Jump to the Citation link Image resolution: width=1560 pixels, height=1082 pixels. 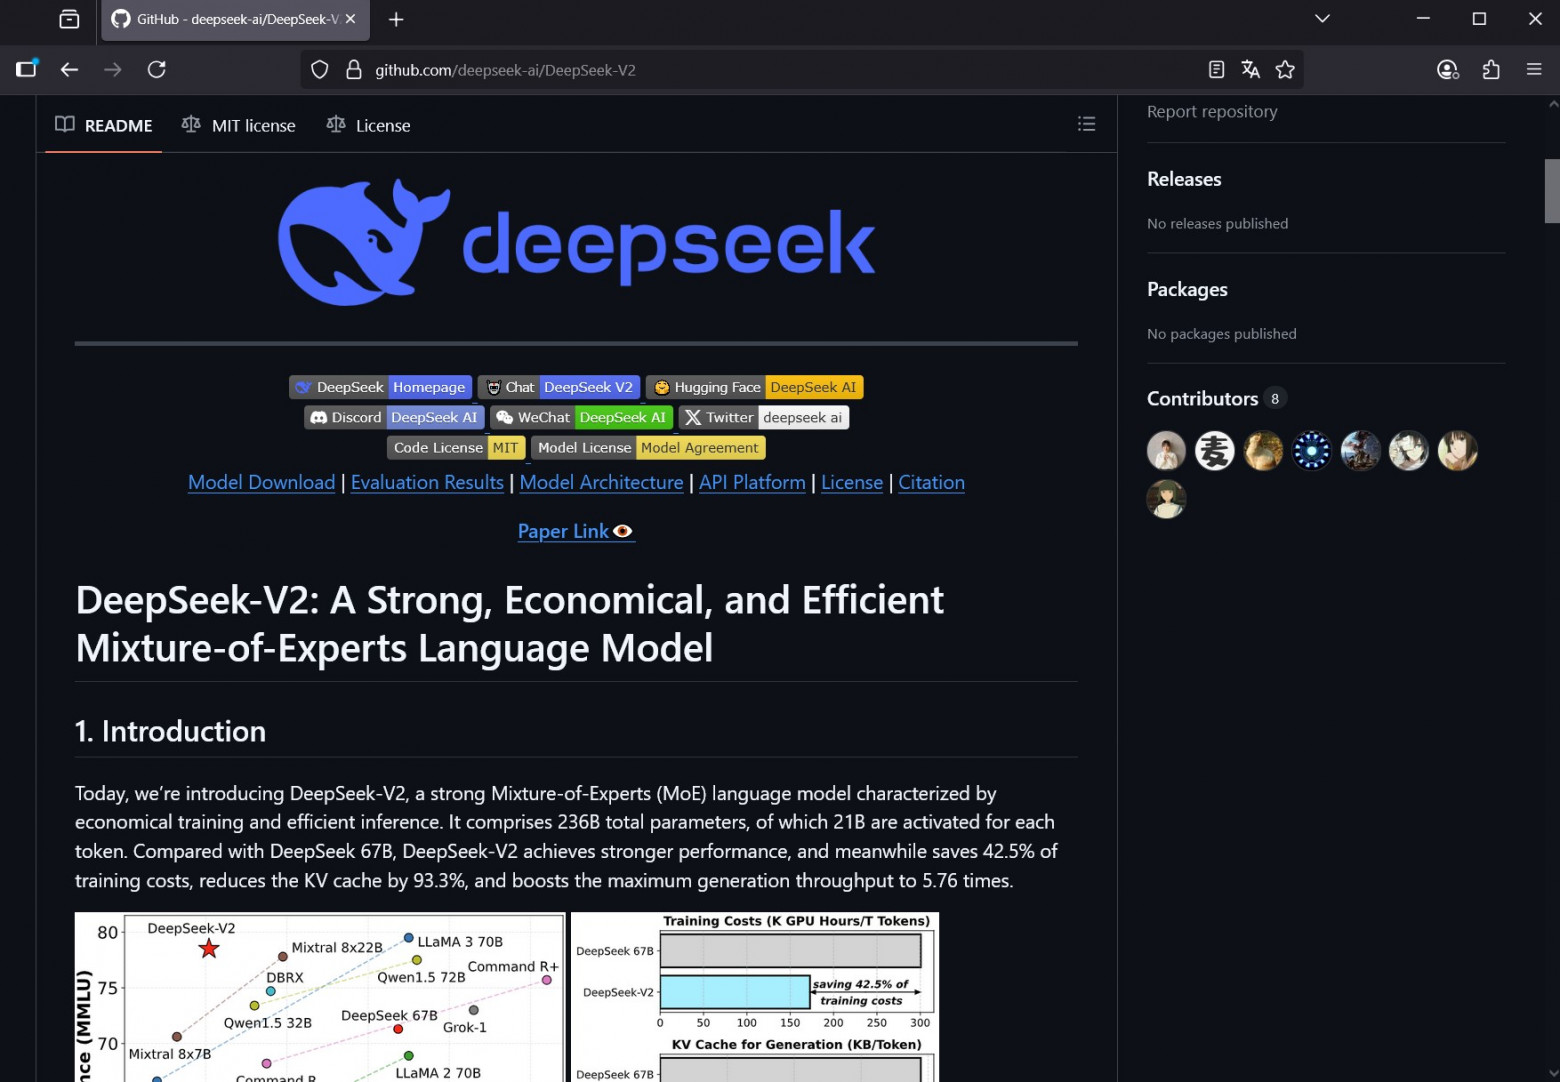pos(931,482)
